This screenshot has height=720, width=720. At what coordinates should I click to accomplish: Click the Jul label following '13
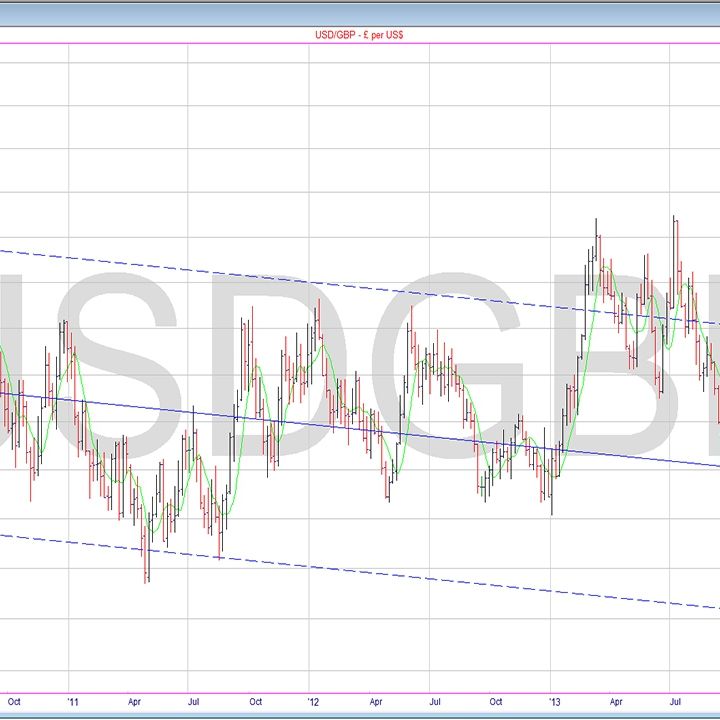click(676, 702)
